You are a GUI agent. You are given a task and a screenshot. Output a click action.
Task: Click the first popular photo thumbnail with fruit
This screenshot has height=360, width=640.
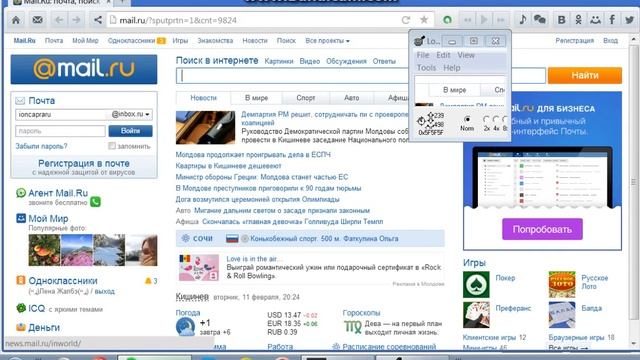[x=44, y=250]
